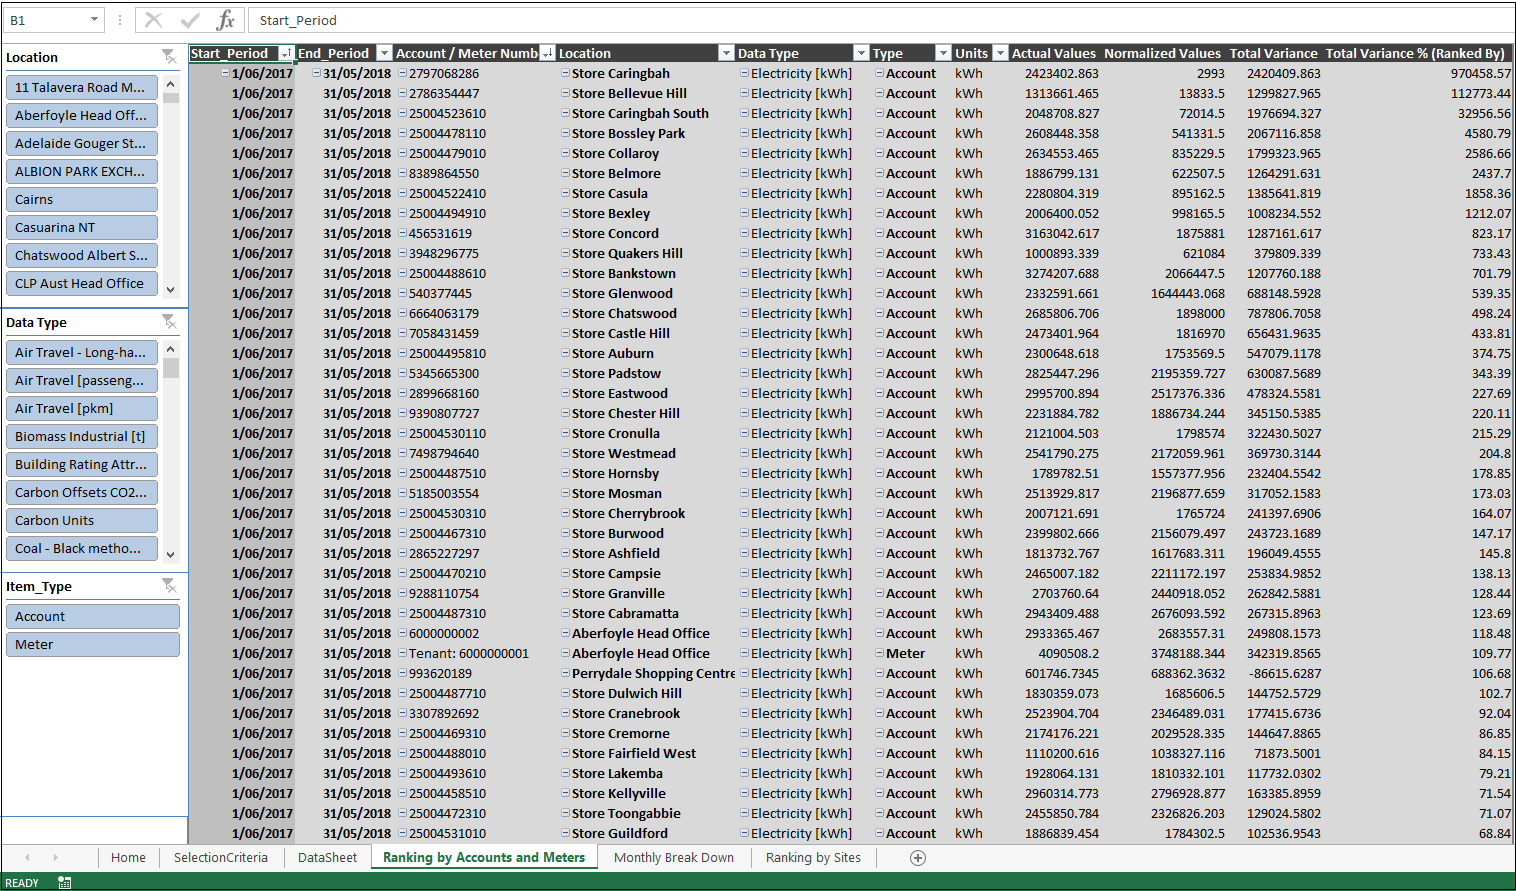The image size is (1516, 891).
Task: Select ALBION PARK EXCH slicer item
Action: (x=82, y=171)
